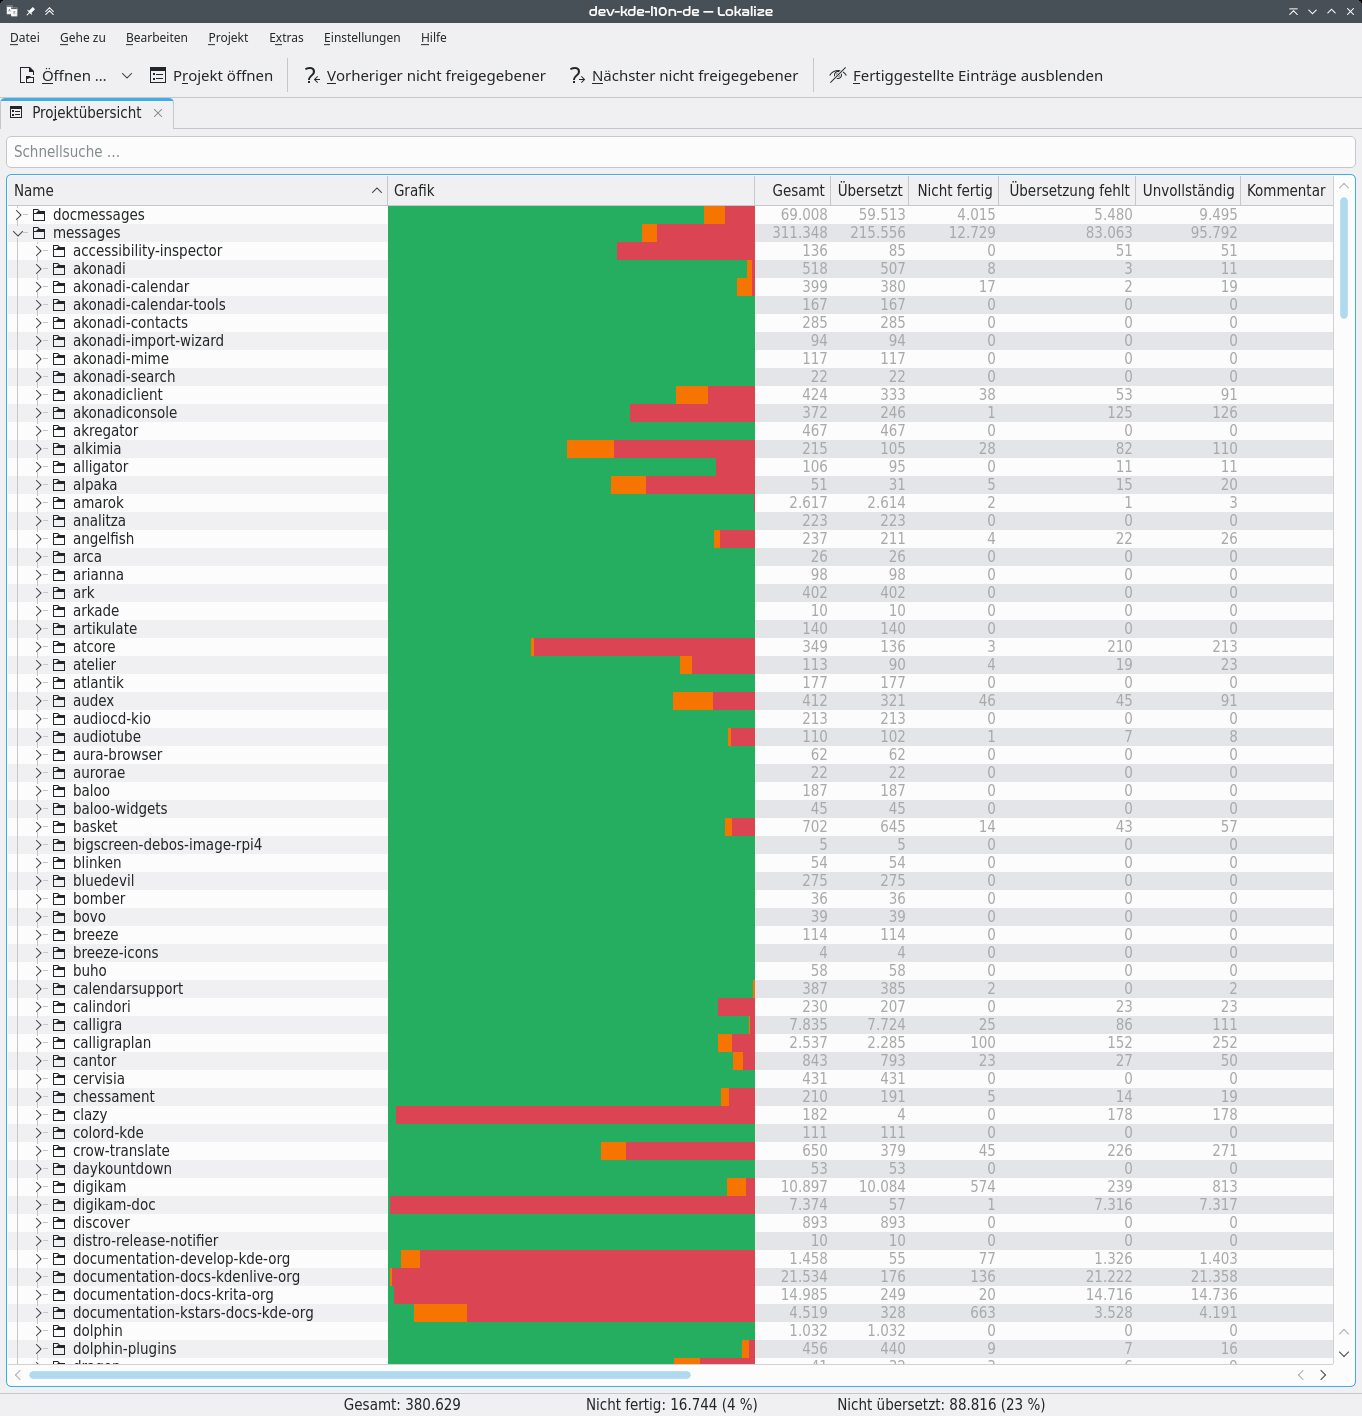1362x1416 pixels.
Task: Click the docmessages folder icon
Action: pyautogui.click(x=39, y=215)
